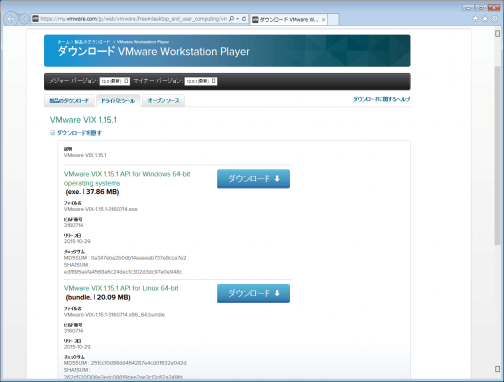Open the major version dropdown
The image size is (504, 382).
tap(114, 81)
